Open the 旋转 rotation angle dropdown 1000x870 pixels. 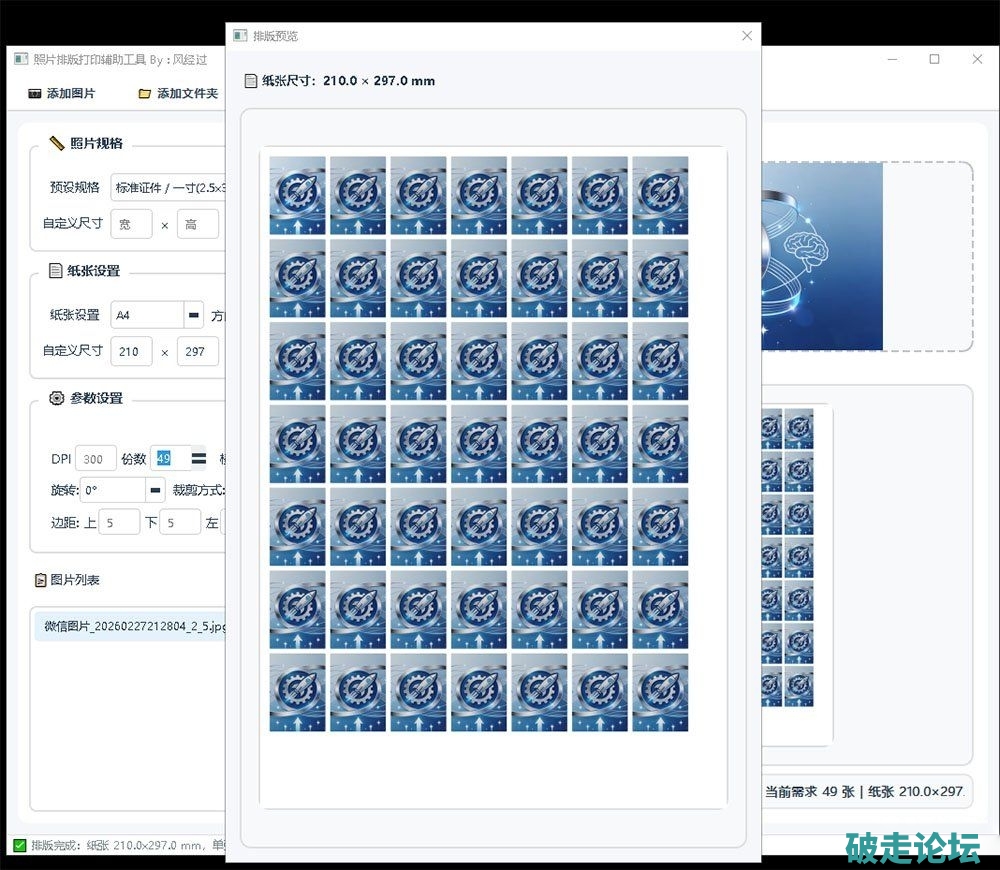click(x=155, y=490)
